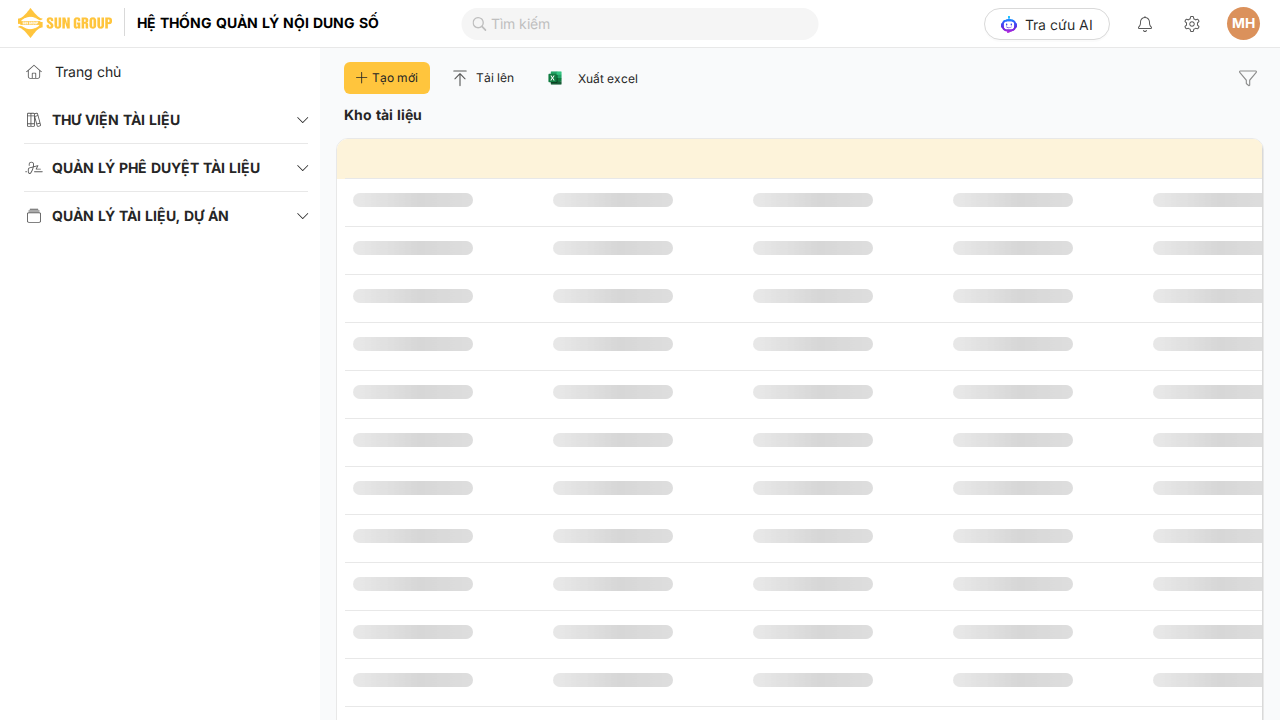Image resolution: width=1280 pixels, height=720 pixels.
Task: Click the Xuất excel text label
Action: 607,79
